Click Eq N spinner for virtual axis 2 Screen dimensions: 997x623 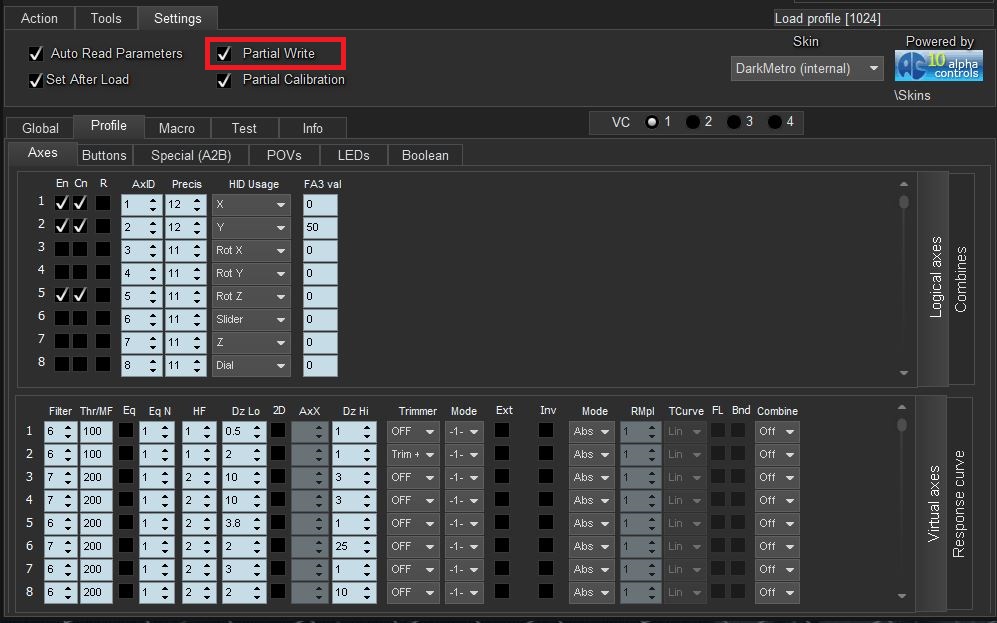[157, 455]
